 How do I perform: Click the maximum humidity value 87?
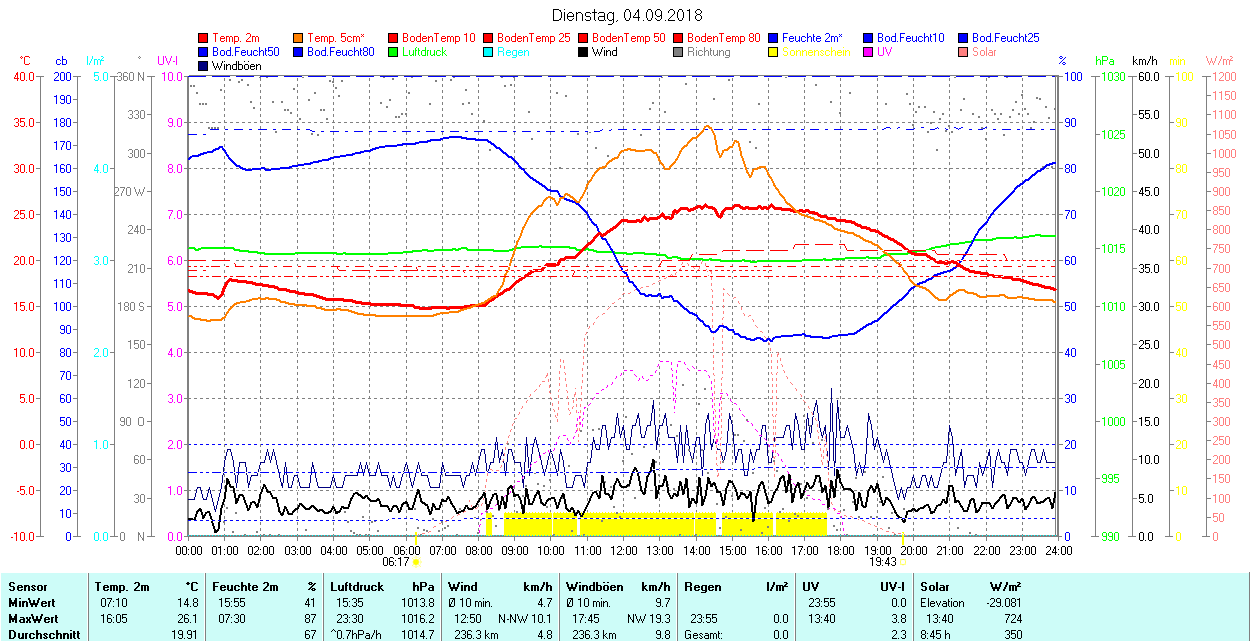click(x=310, y=619)
